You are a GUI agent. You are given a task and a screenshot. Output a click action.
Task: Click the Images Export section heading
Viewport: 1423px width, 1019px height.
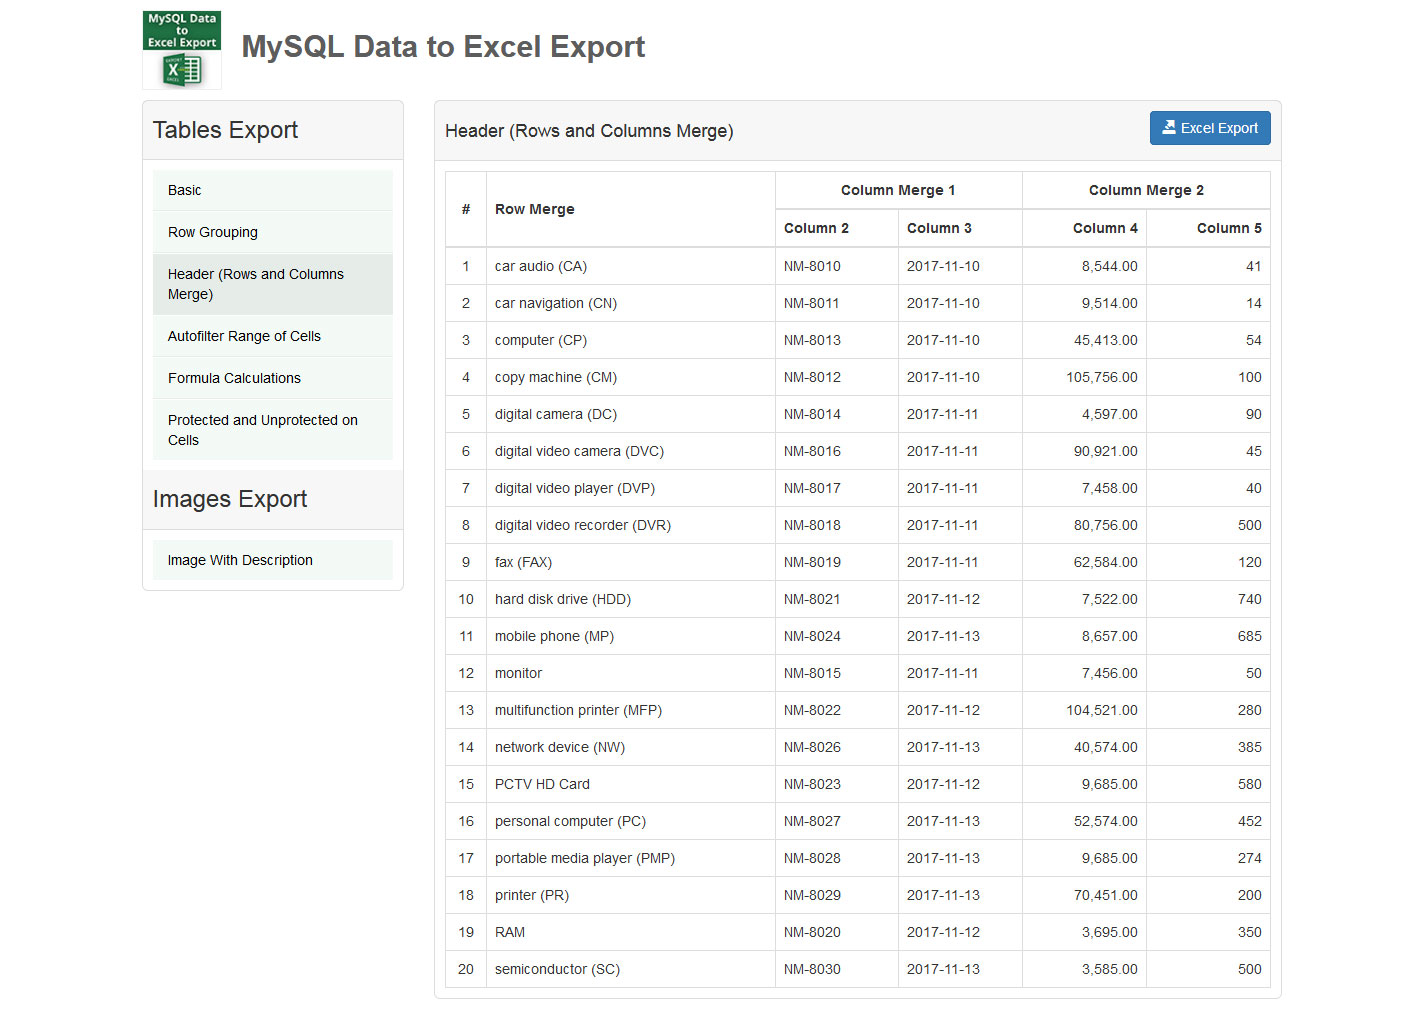pos(230,499)
